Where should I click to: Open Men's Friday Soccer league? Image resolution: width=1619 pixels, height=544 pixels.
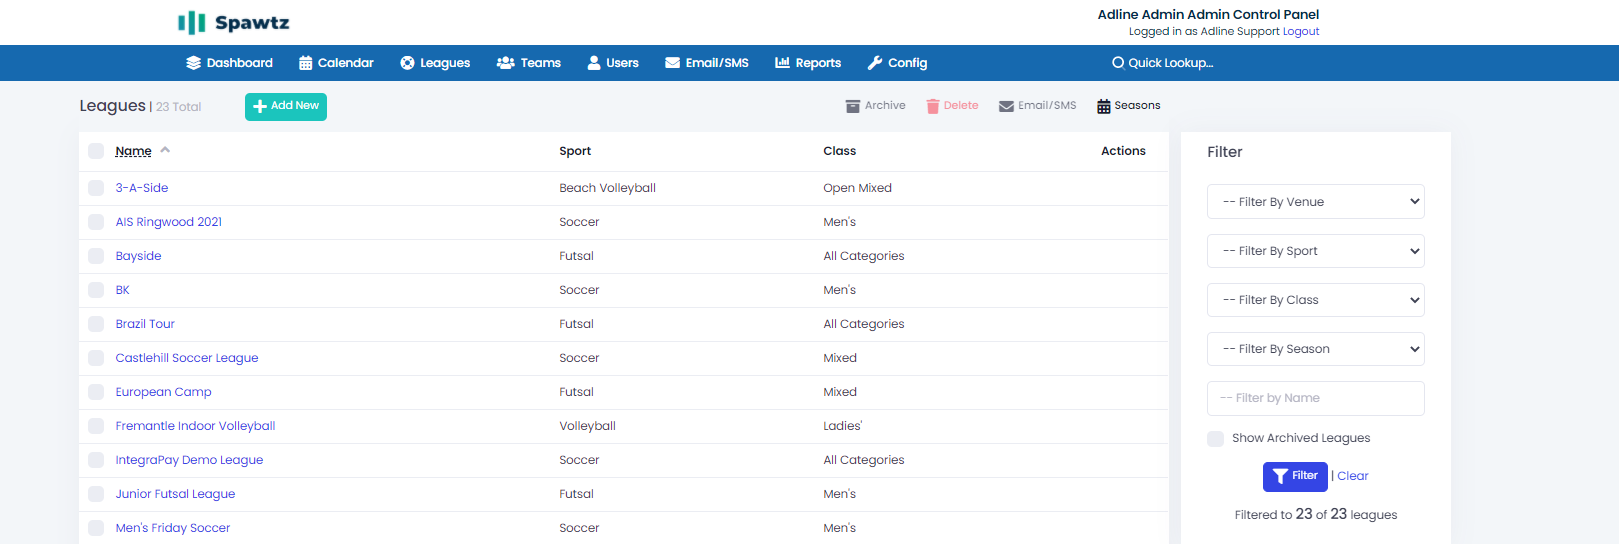click(x=173, y=528)
